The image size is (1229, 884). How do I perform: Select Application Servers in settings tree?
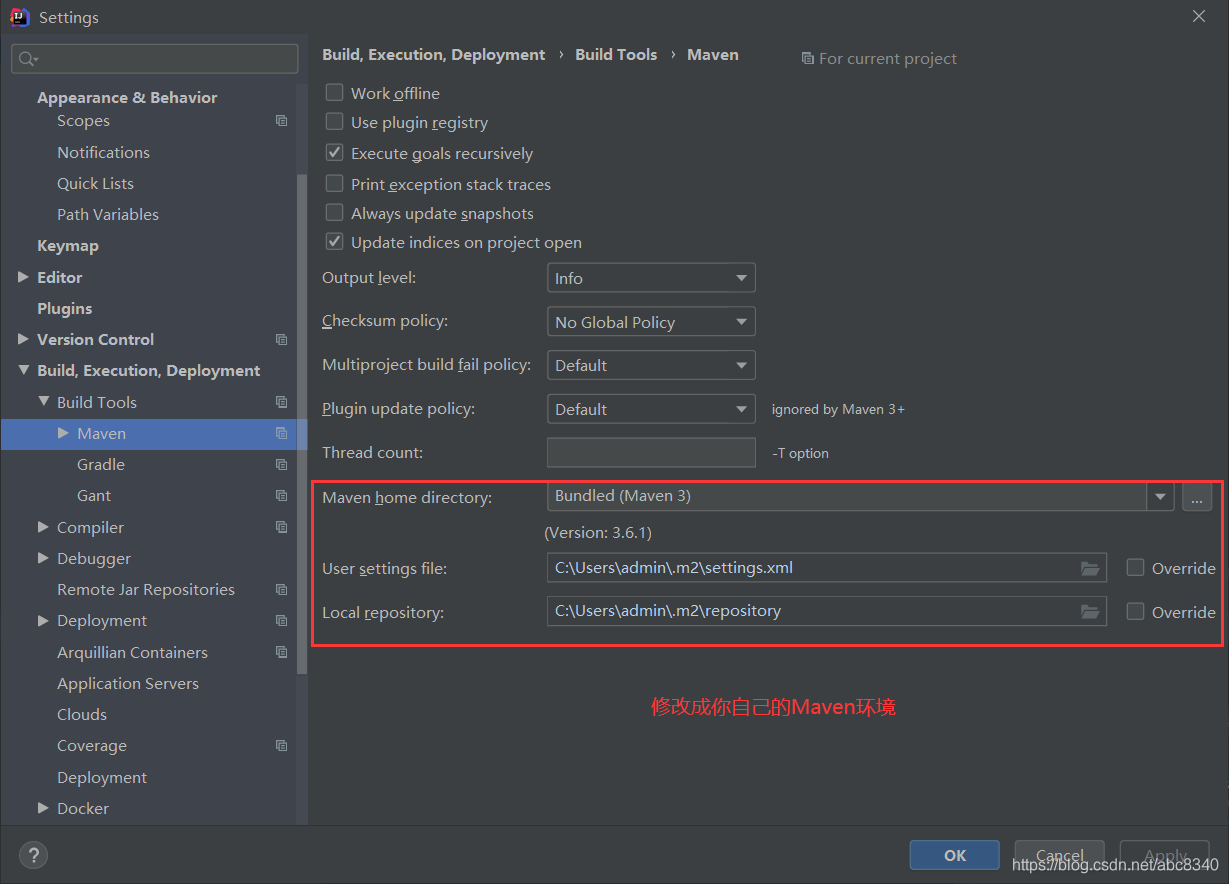click(x=128, y=684)
